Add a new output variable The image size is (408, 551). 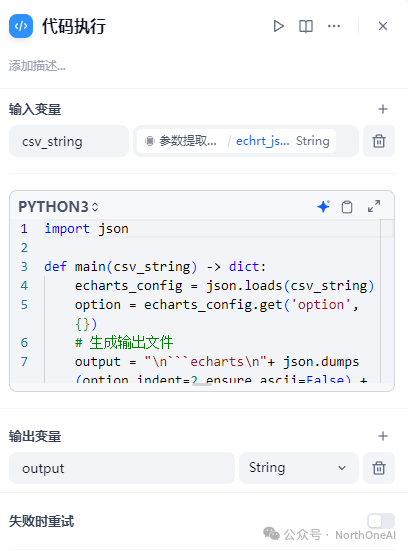[x=383, y=436]
